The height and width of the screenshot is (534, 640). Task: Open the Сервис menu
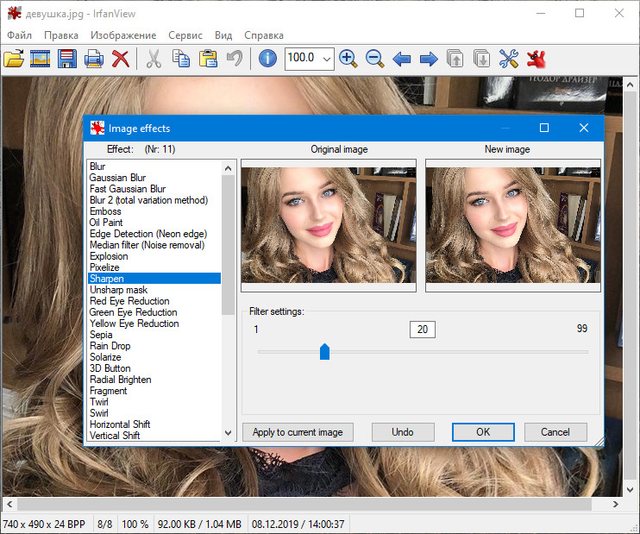[x=185, y=35]
